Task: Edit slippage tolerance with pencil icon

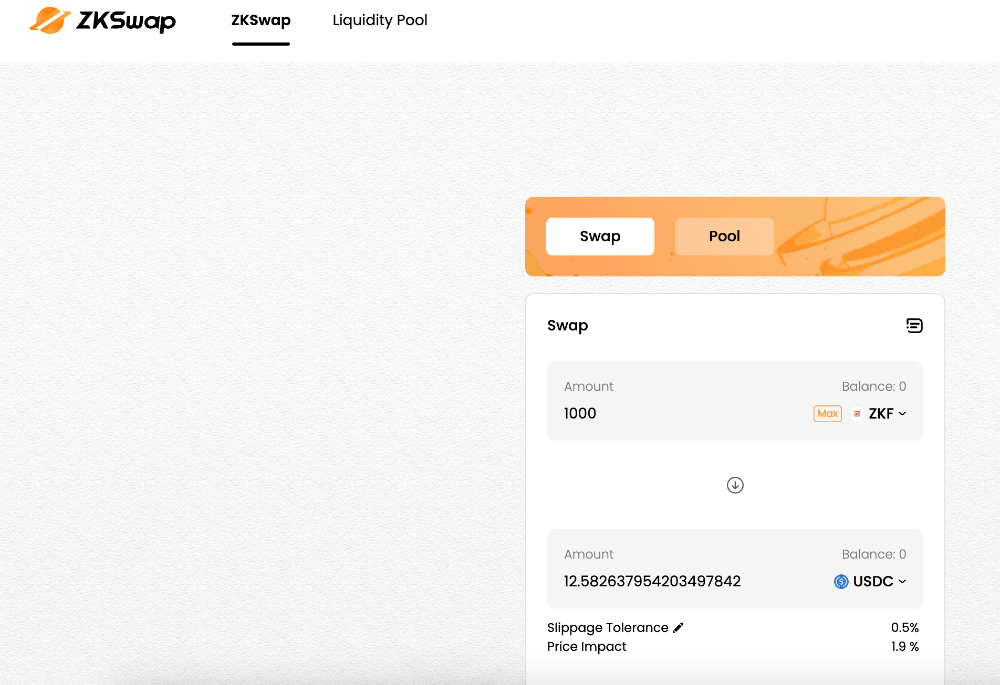Action: pos(678,628)
